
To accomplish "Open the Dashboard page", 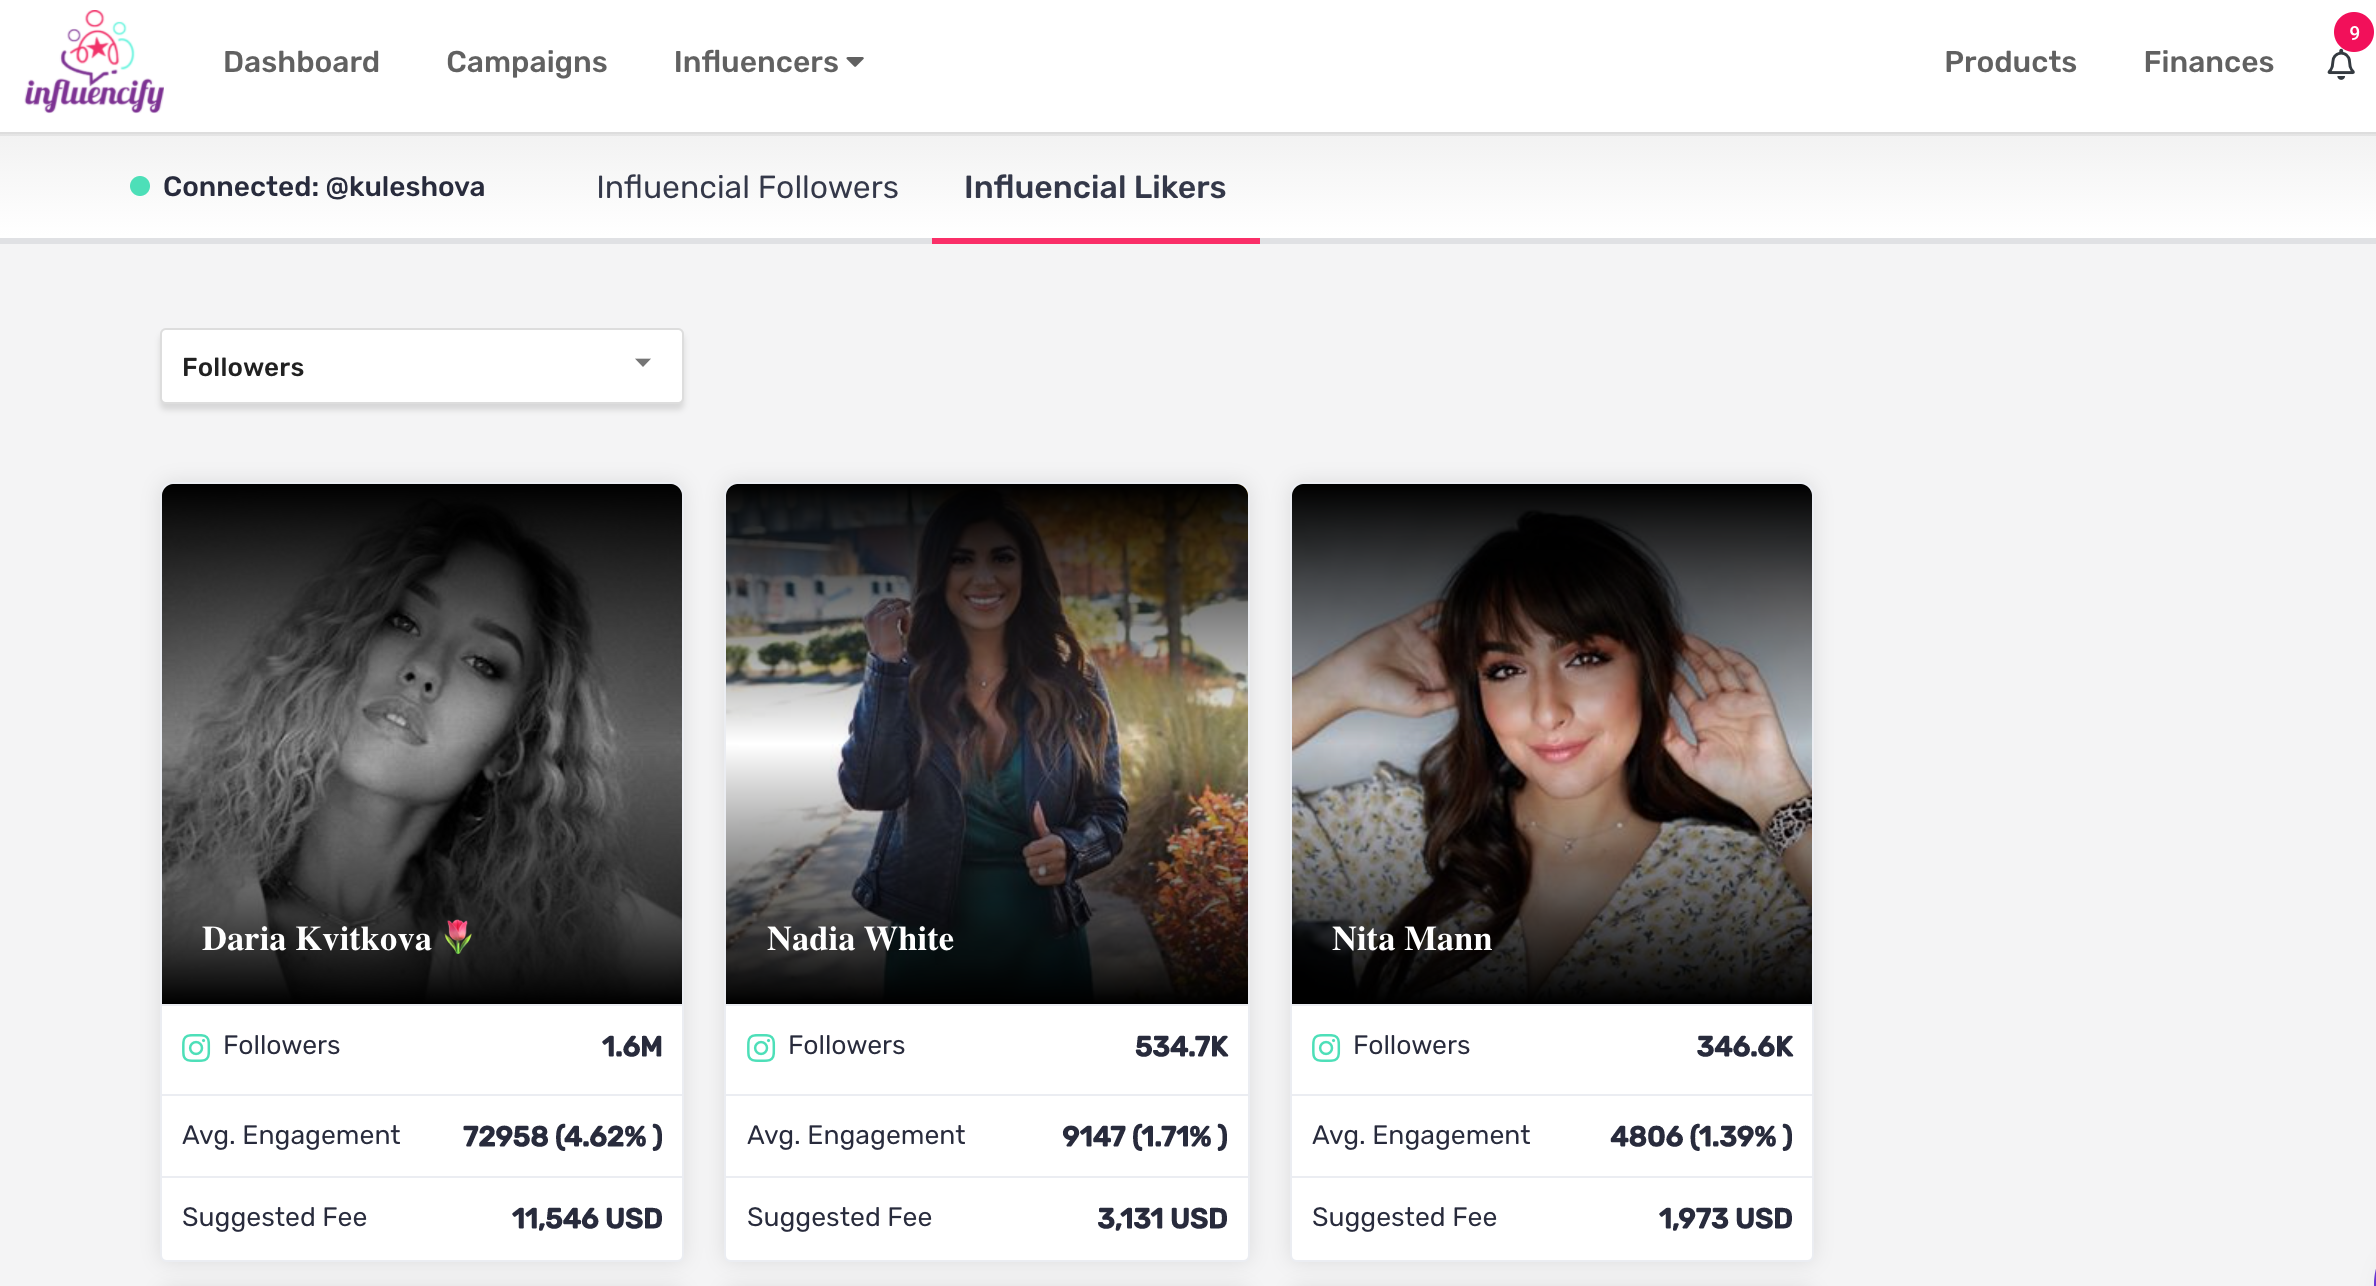I will pyautogui.click(x=301, y=62).
